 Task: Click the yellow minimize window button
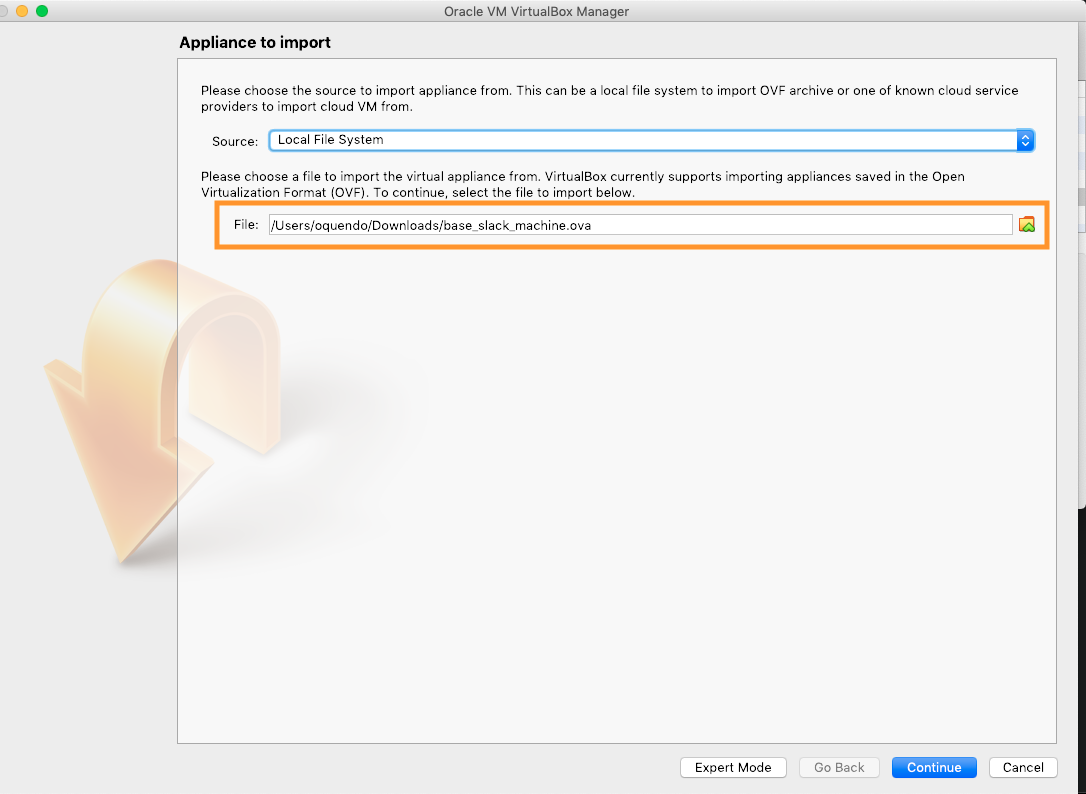click(x=22, y=11)
